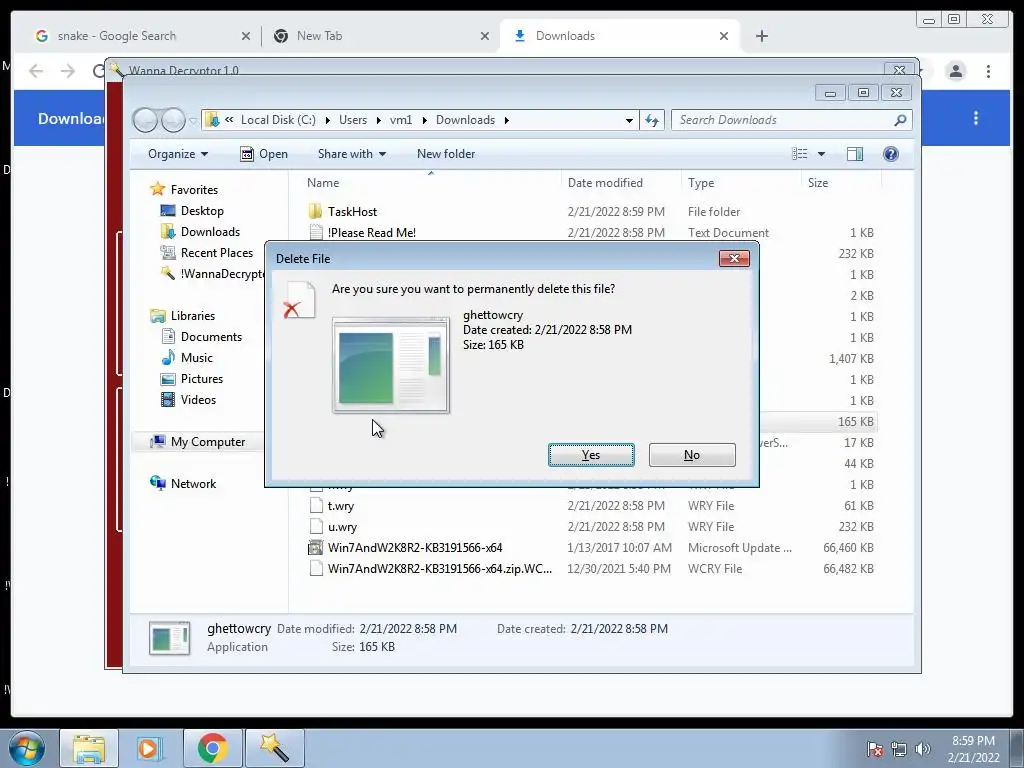Click ghettowcry thumbnail in delete dialog
This screenshot has width=1024, height=768.
[391, 365]
